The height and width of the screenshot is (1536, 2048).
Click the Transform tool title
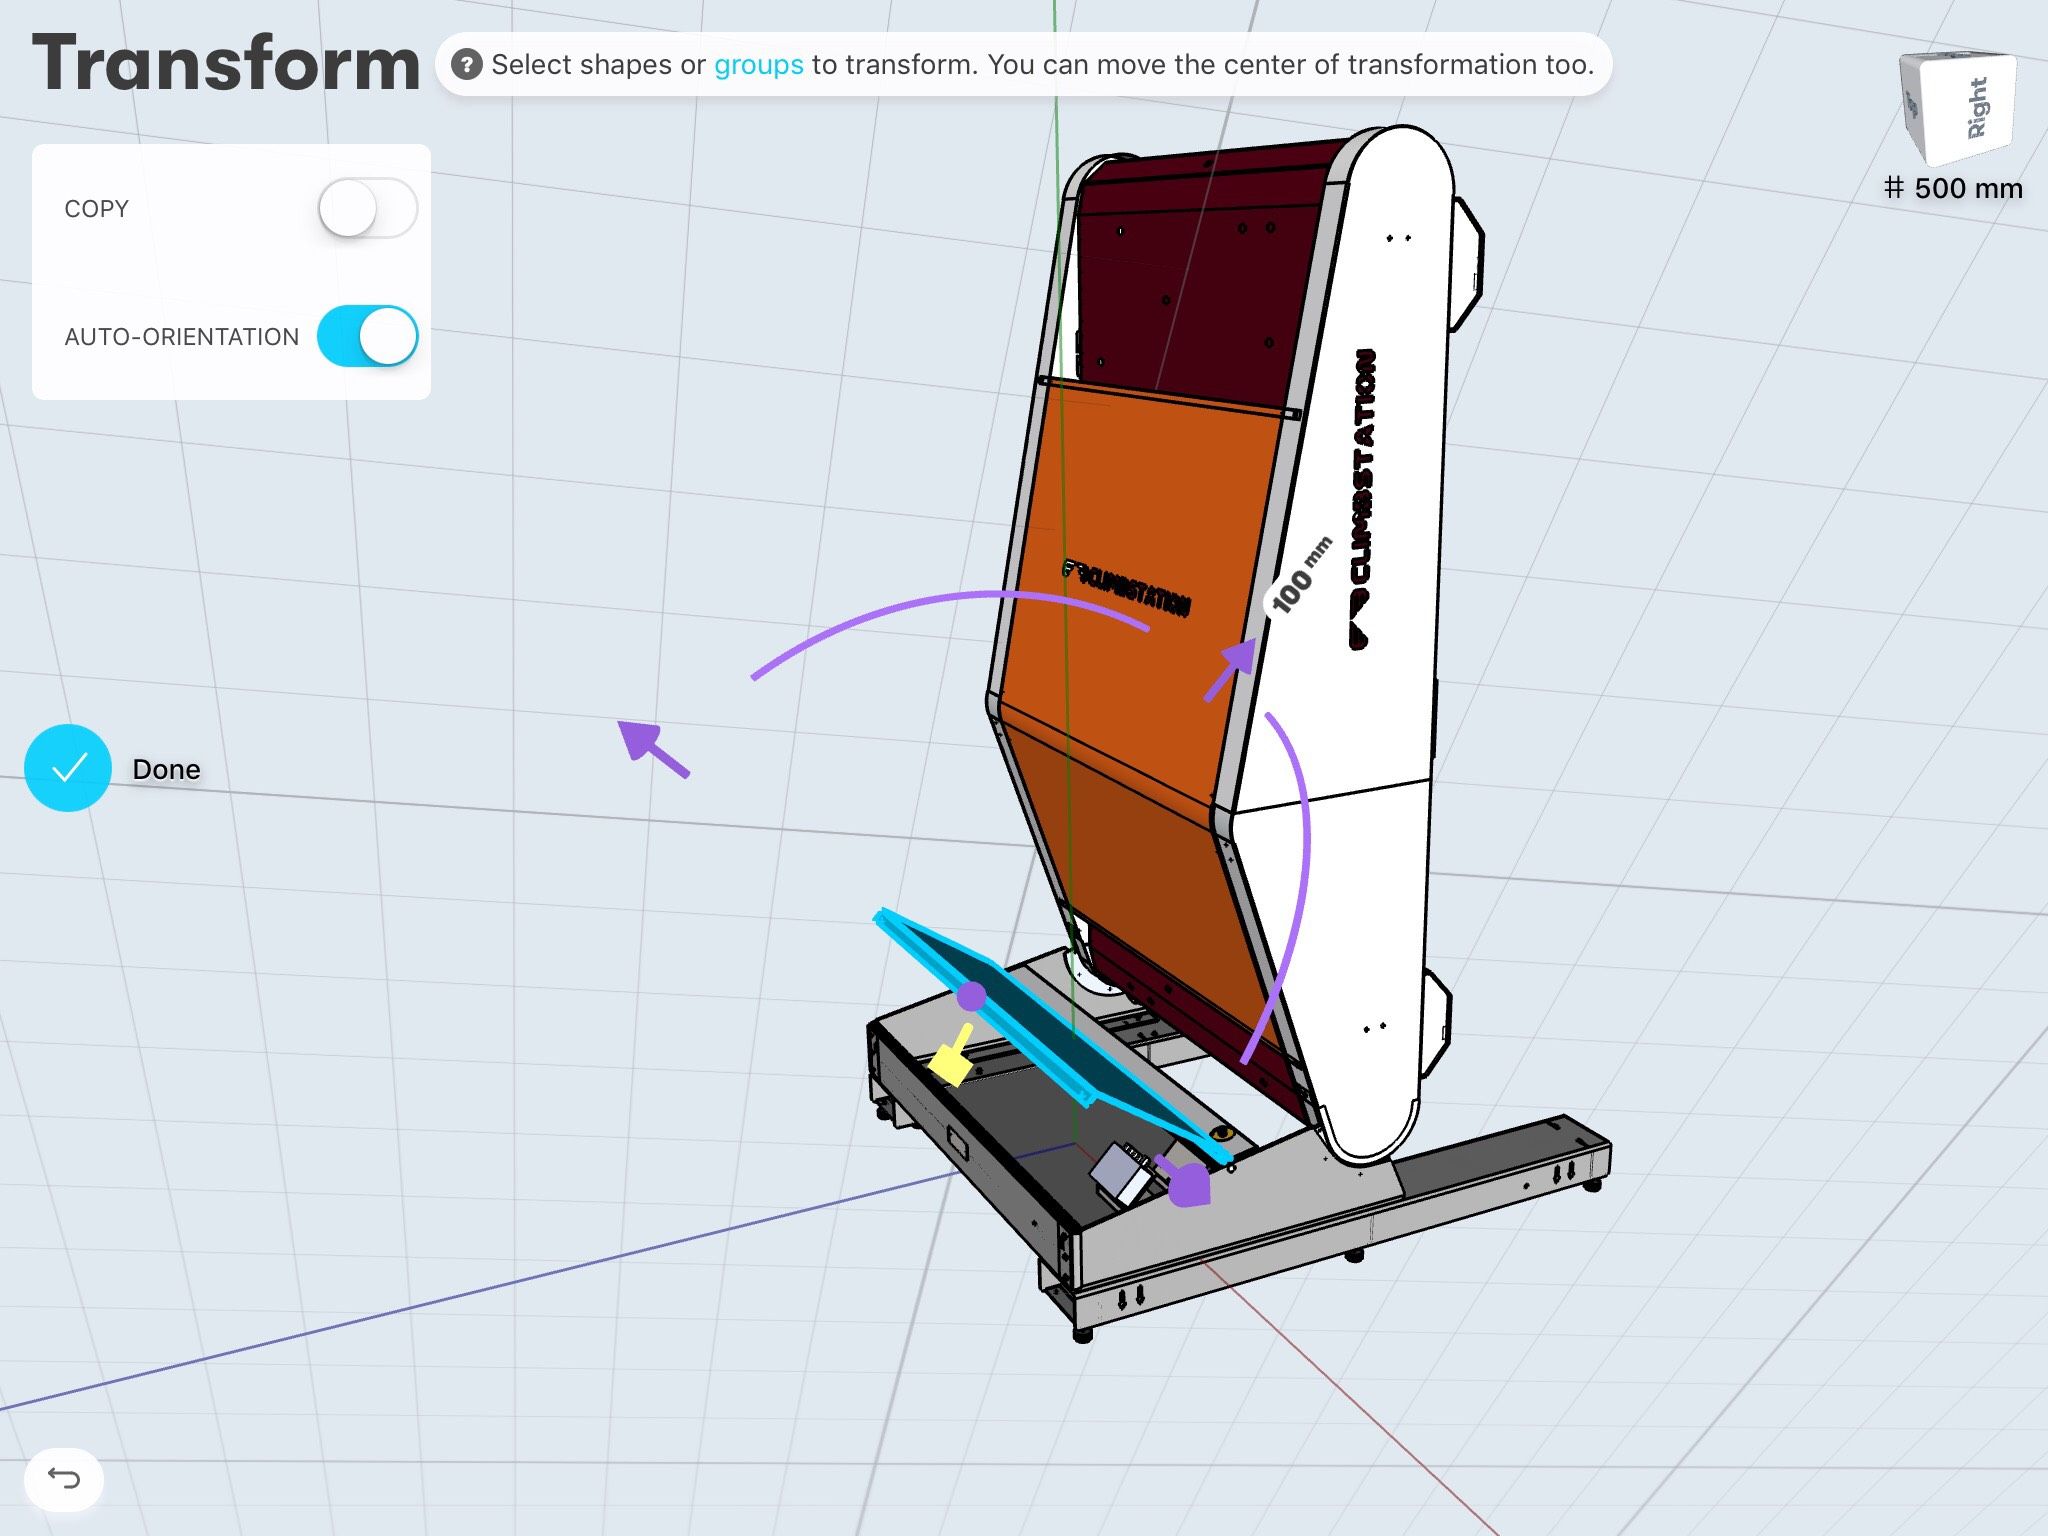[x=226, y=64]
